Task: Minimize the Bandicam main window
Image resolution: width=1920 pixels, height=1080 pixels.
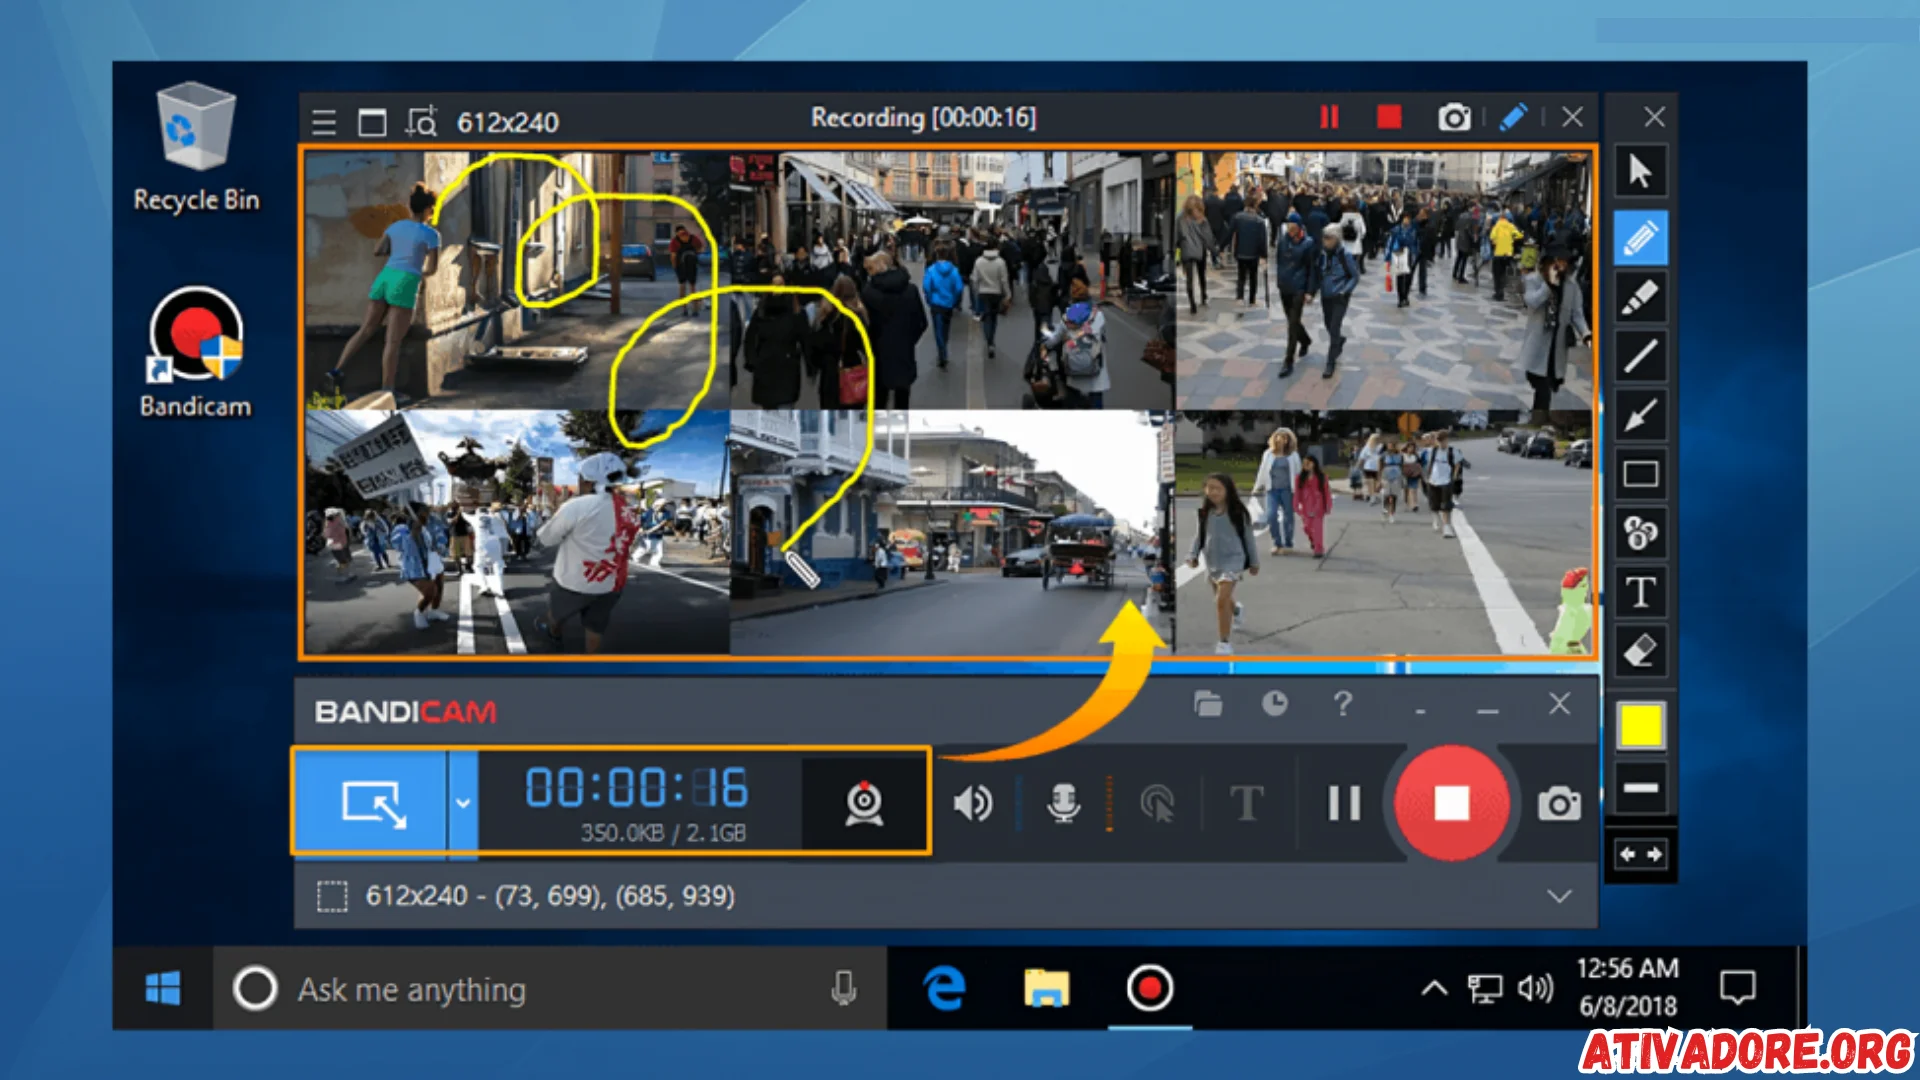Action: [1488, 709]
